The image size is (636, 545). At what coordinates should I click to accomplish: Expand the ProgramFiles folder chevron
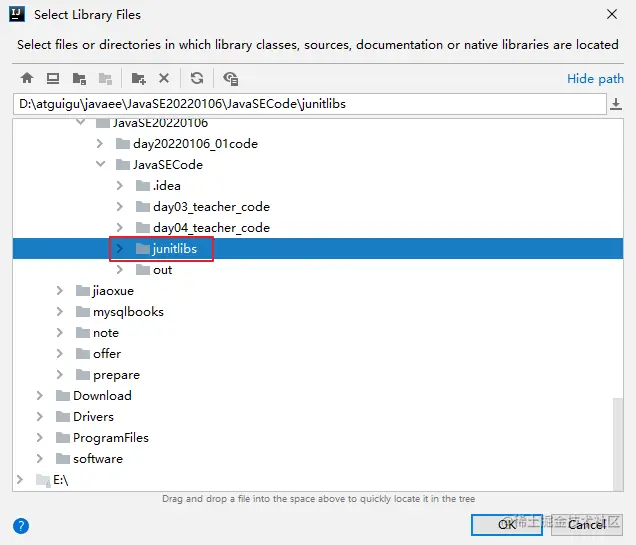pos(40,438)
